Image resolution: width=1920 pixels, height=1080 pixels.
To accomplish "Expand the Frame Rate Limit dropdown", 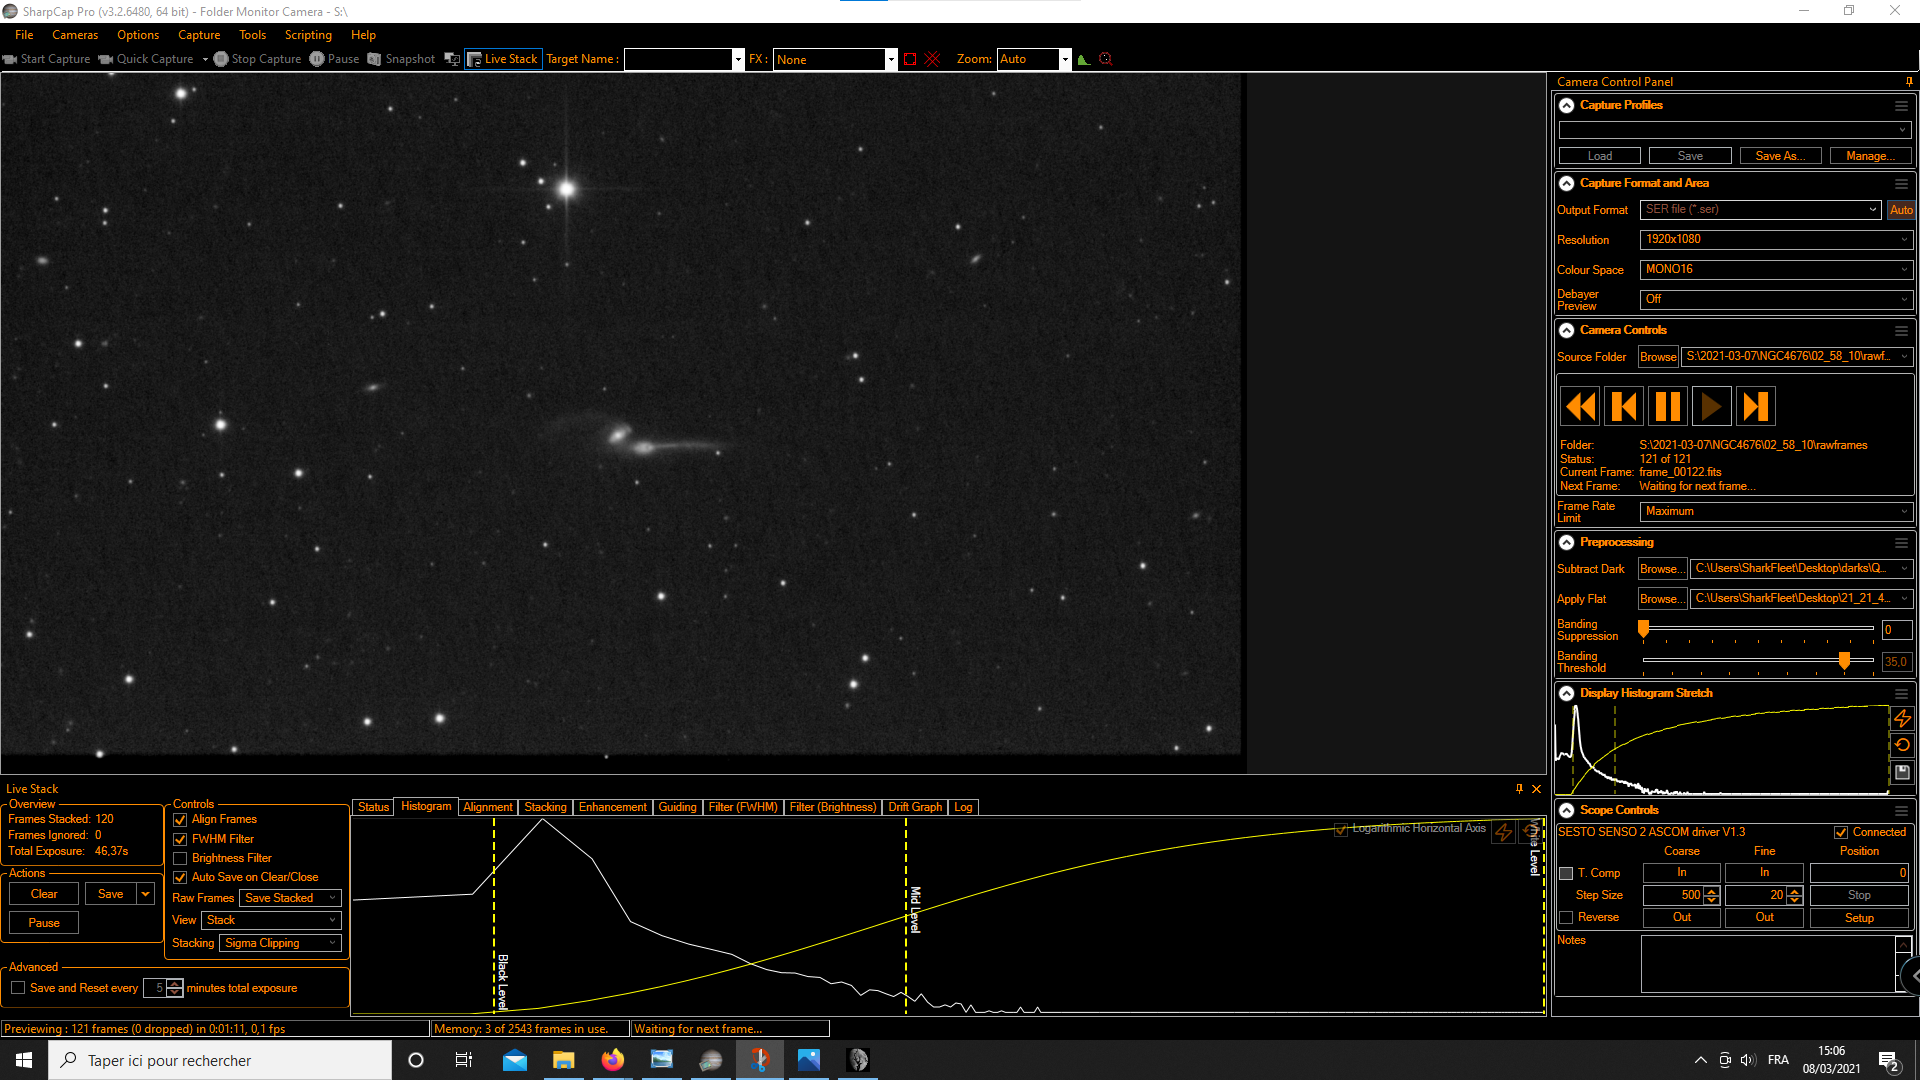I will pyautogui.click(x=1776, y=511).
